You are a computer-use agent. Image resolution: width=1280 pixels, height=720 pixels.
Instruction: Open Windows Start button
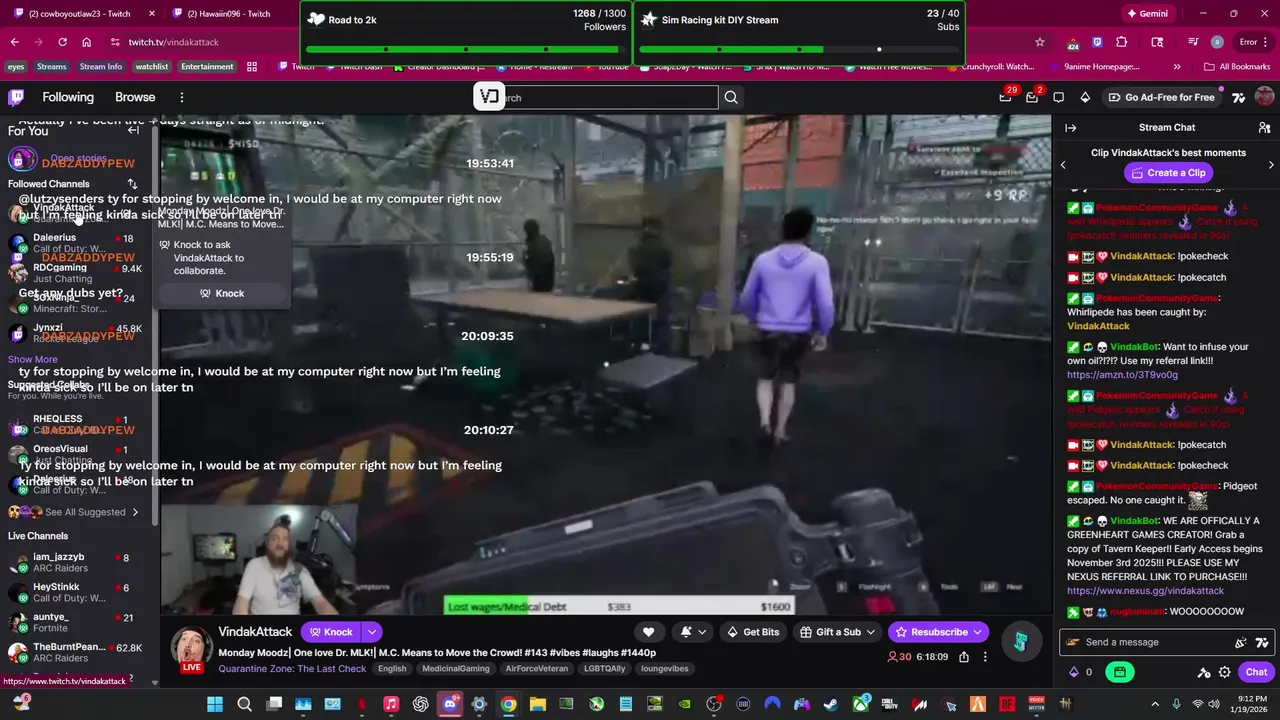point(215,704)
